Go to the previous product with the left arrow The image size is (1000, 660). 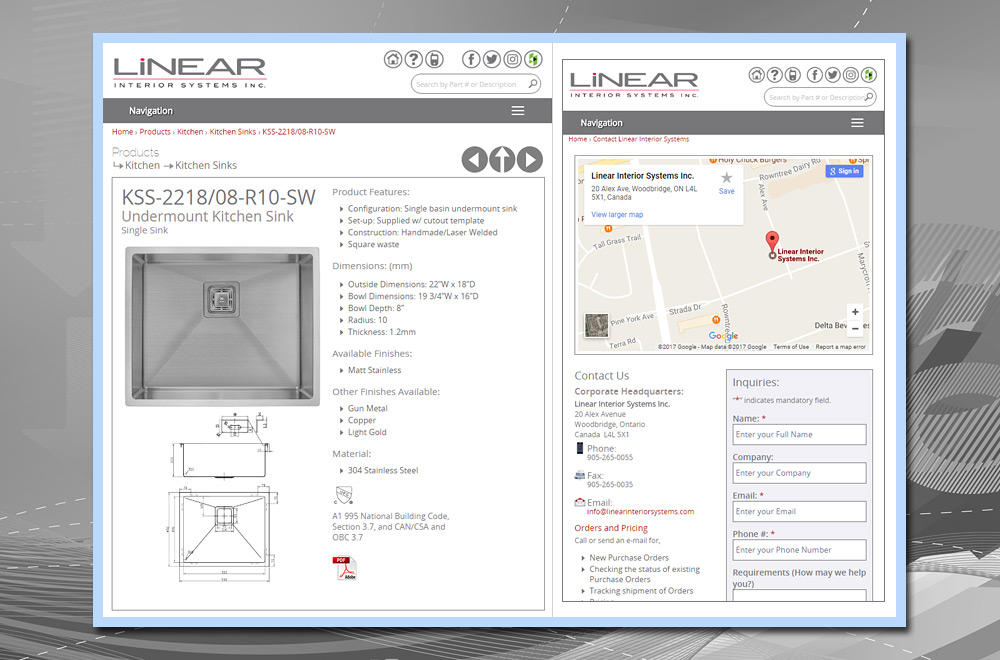click(x=474, y=159)
